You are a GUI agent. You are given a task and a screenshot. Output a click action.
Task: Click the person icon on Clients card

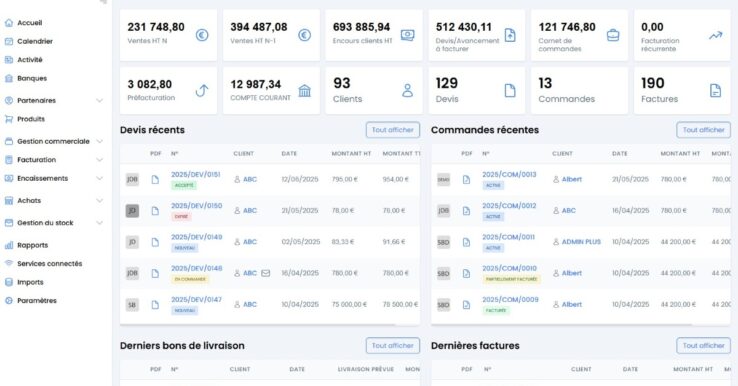407,90
